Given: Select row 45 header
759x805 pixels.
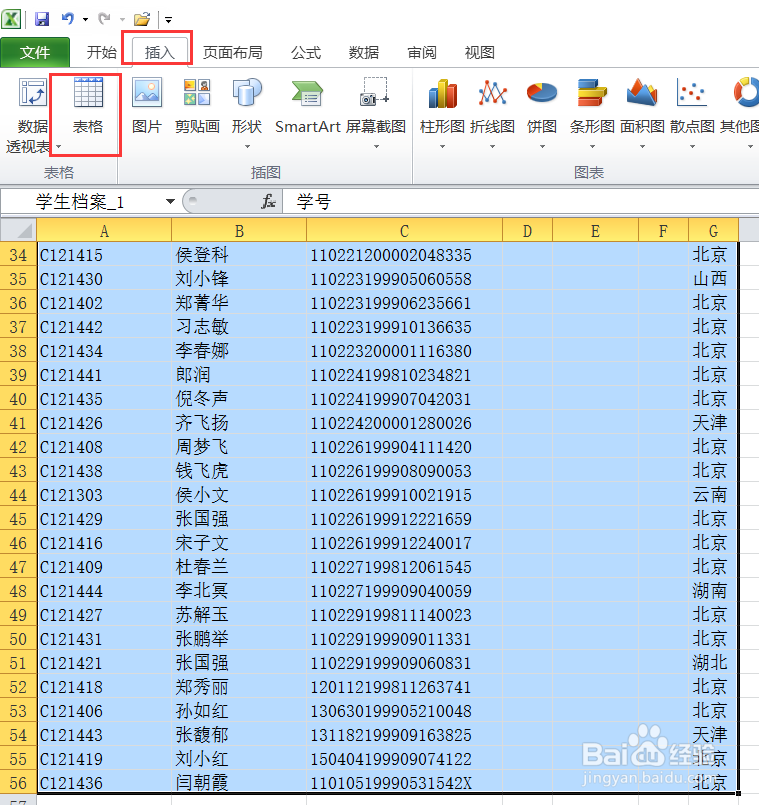Looking at the screenshot, I should point(18,519).
